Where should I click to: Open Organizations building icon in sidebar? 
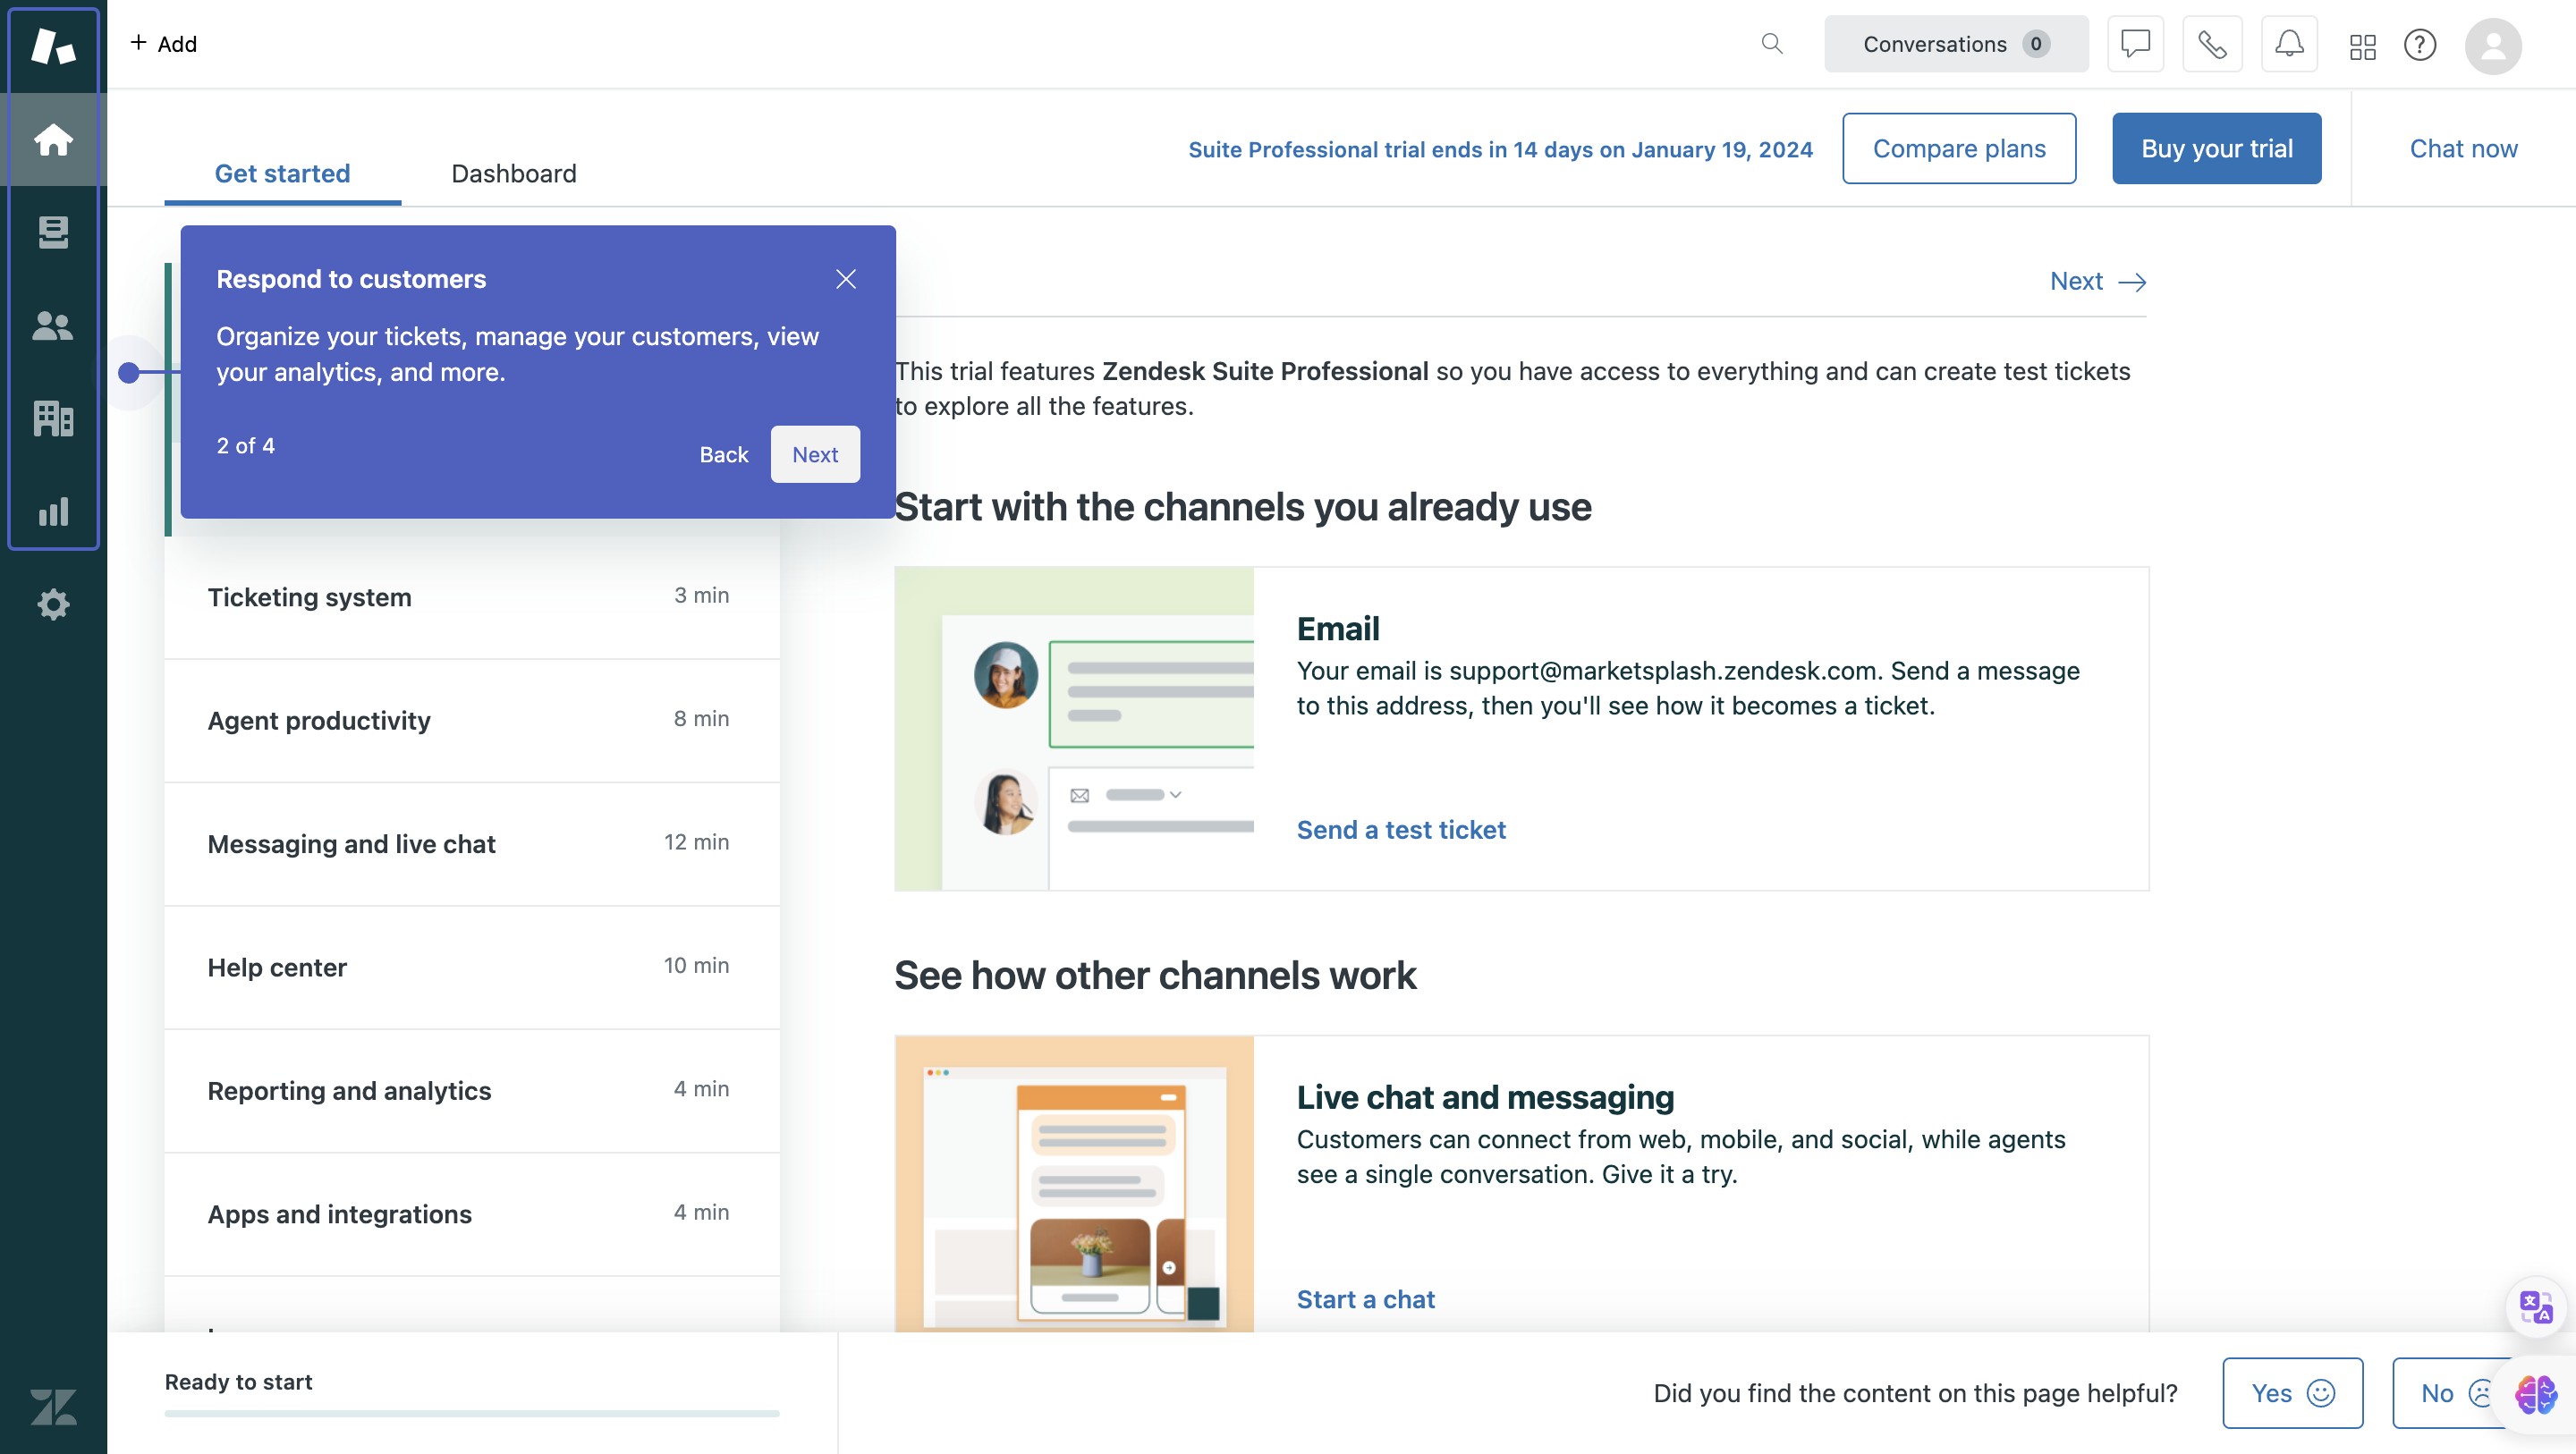click(x=53, y=418)
